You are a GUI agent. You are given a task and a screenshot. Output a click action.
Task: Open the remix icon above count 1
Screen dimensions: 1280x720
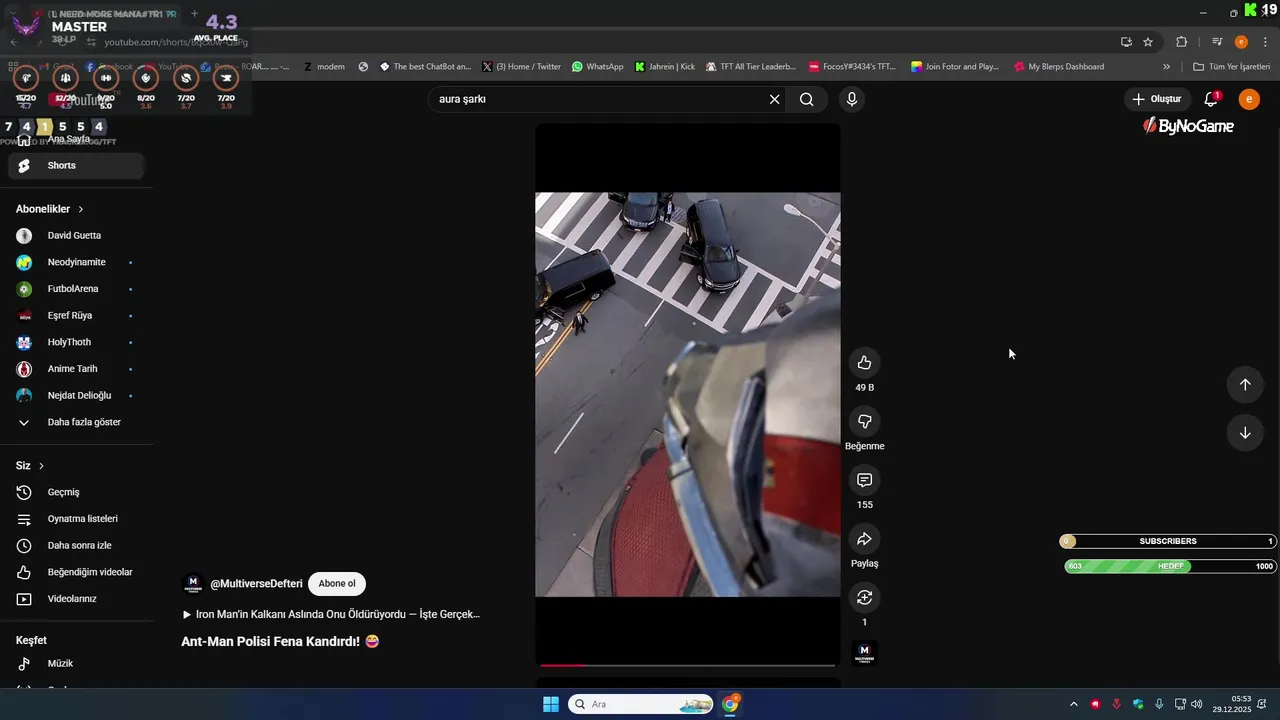click(864, 597)
